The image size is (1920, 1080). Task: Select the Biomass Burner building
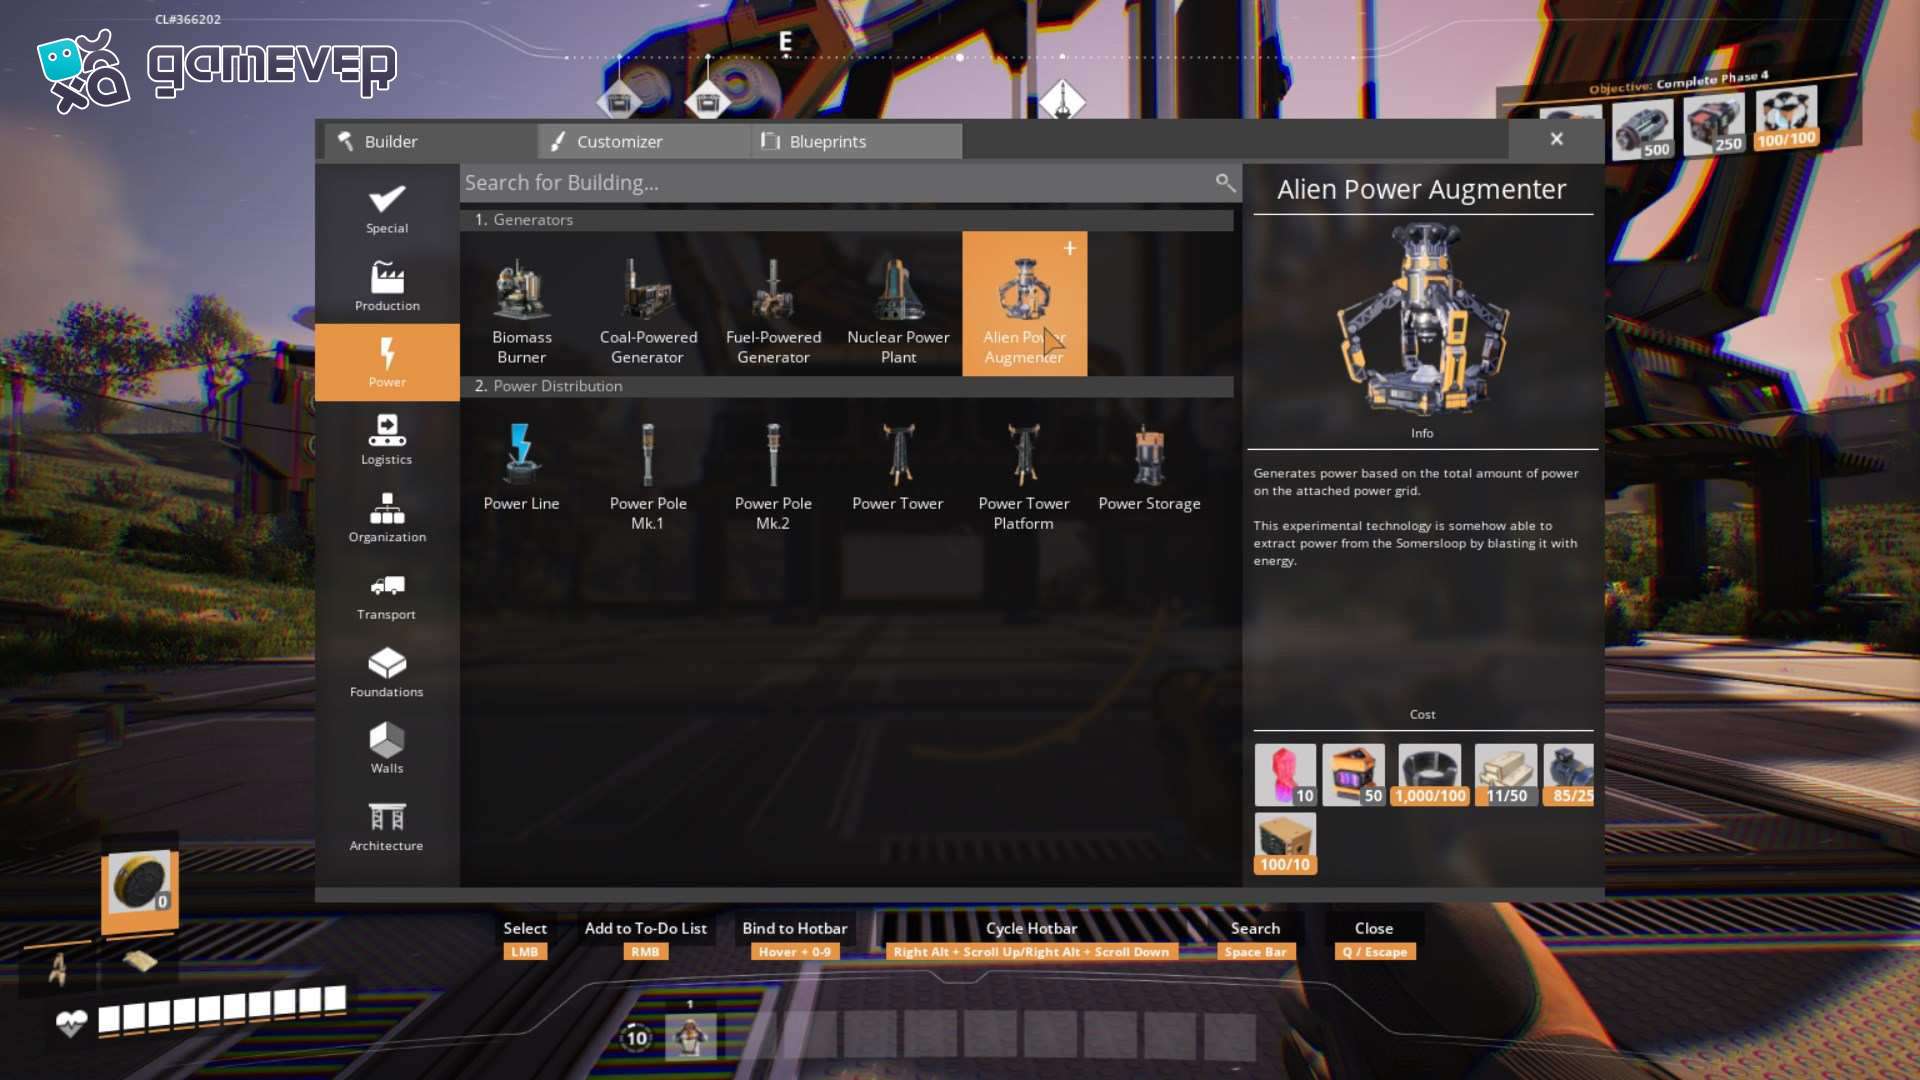522,304
